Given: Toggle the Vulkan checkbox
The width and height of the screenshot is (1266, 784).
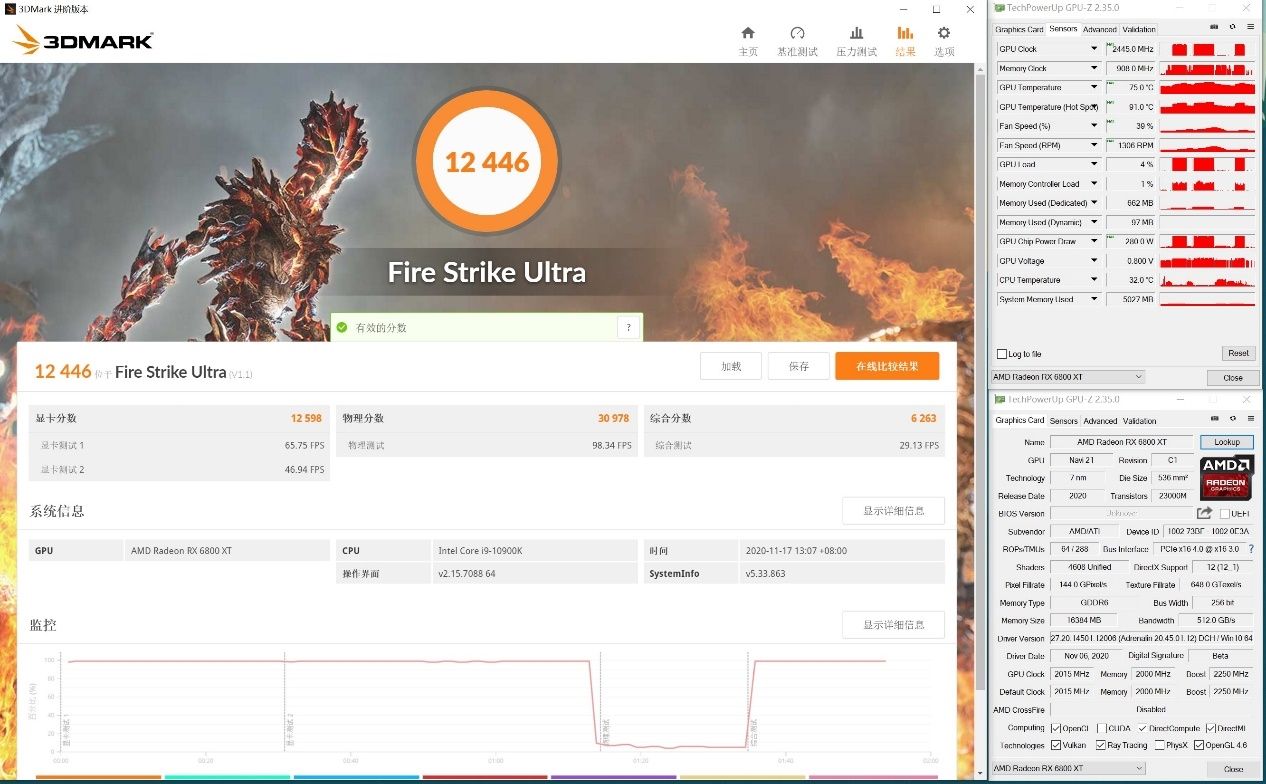Looking at the screenshot, I should 1056,745.
